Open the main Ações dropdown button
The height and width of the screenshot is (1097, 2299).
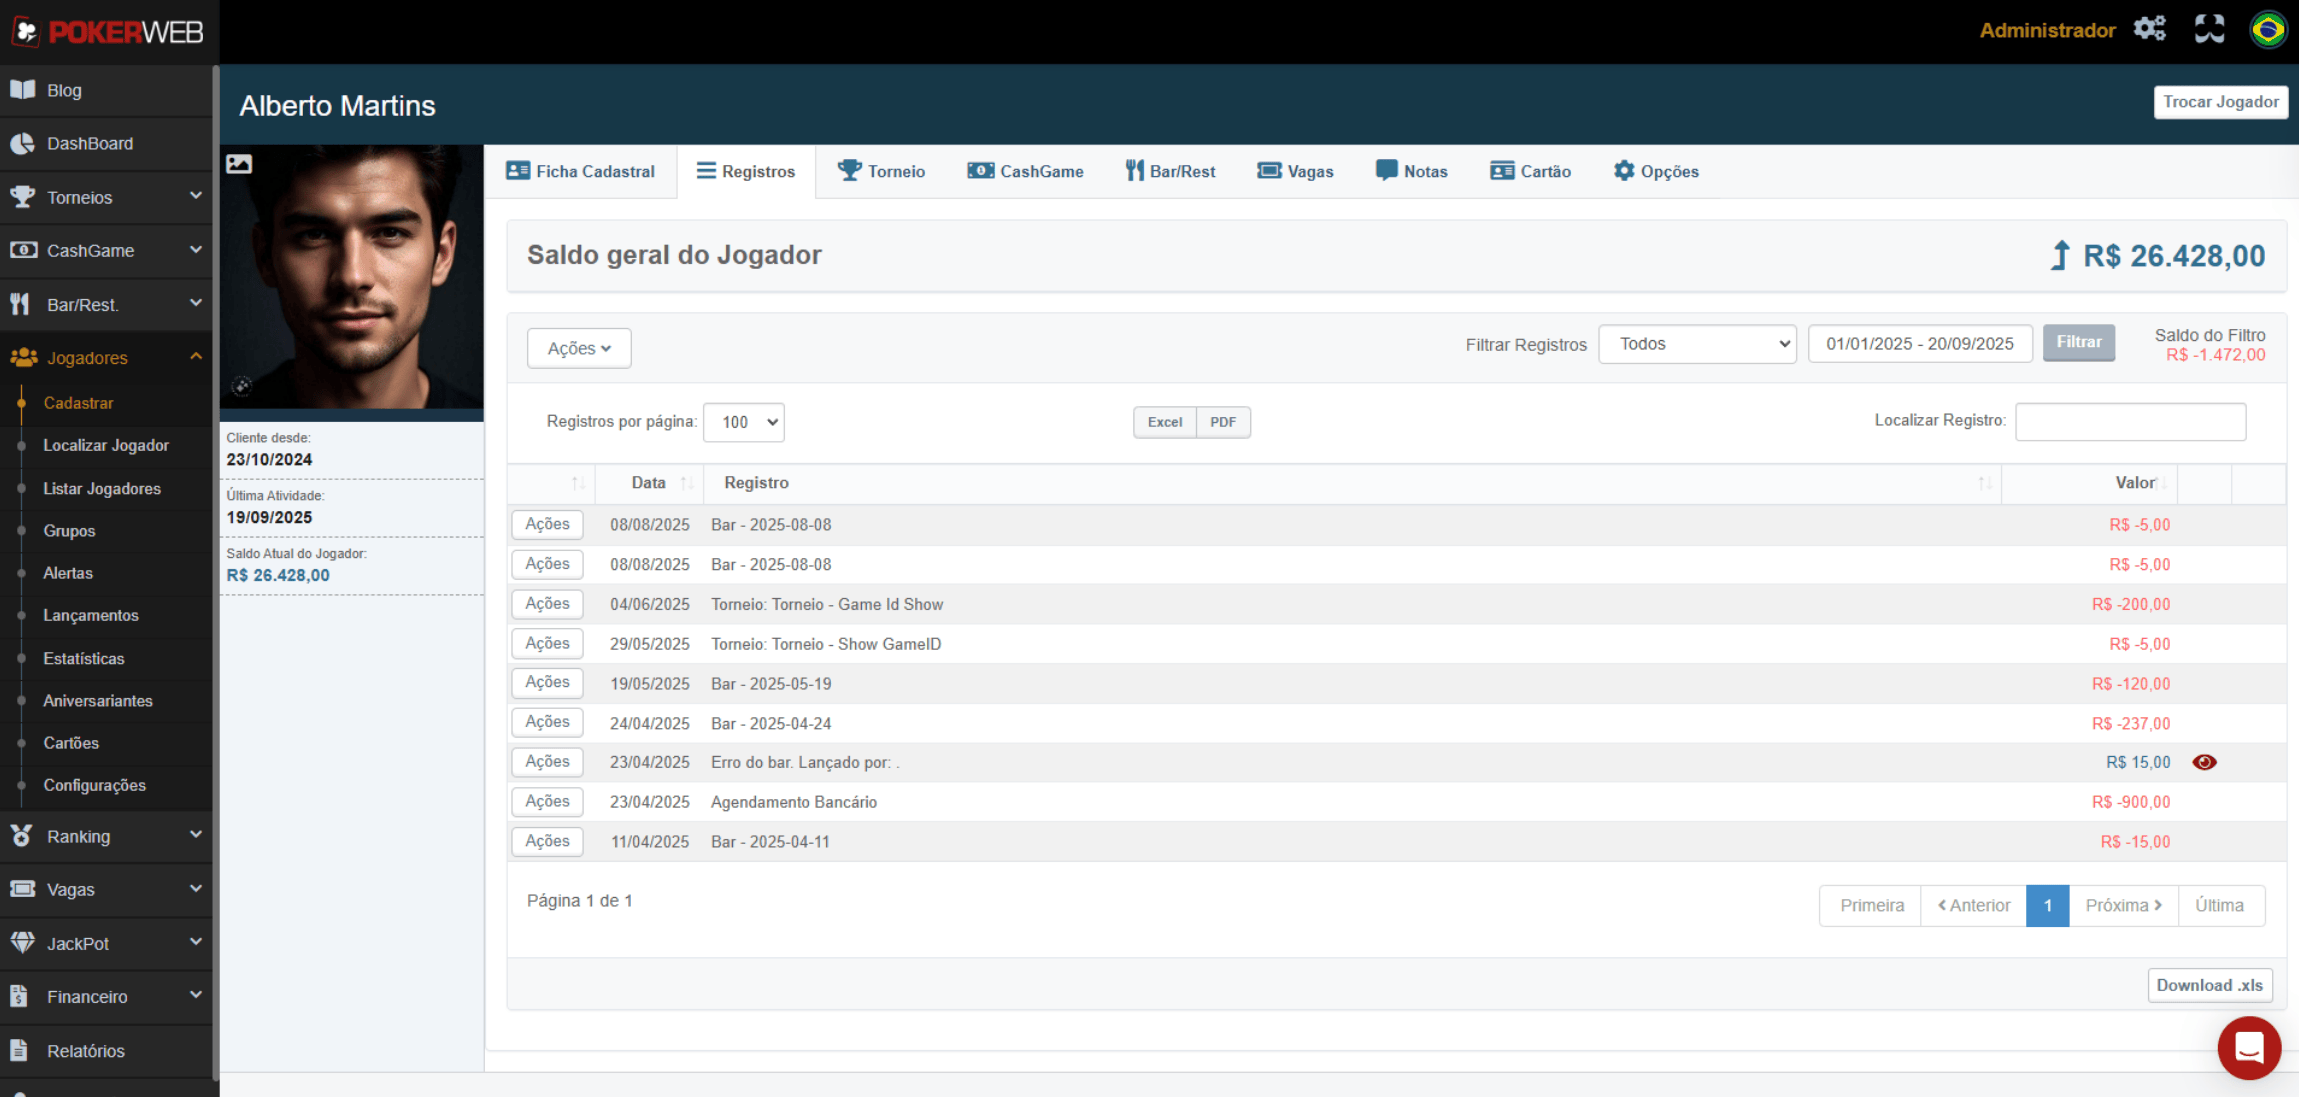coord(579,348)
